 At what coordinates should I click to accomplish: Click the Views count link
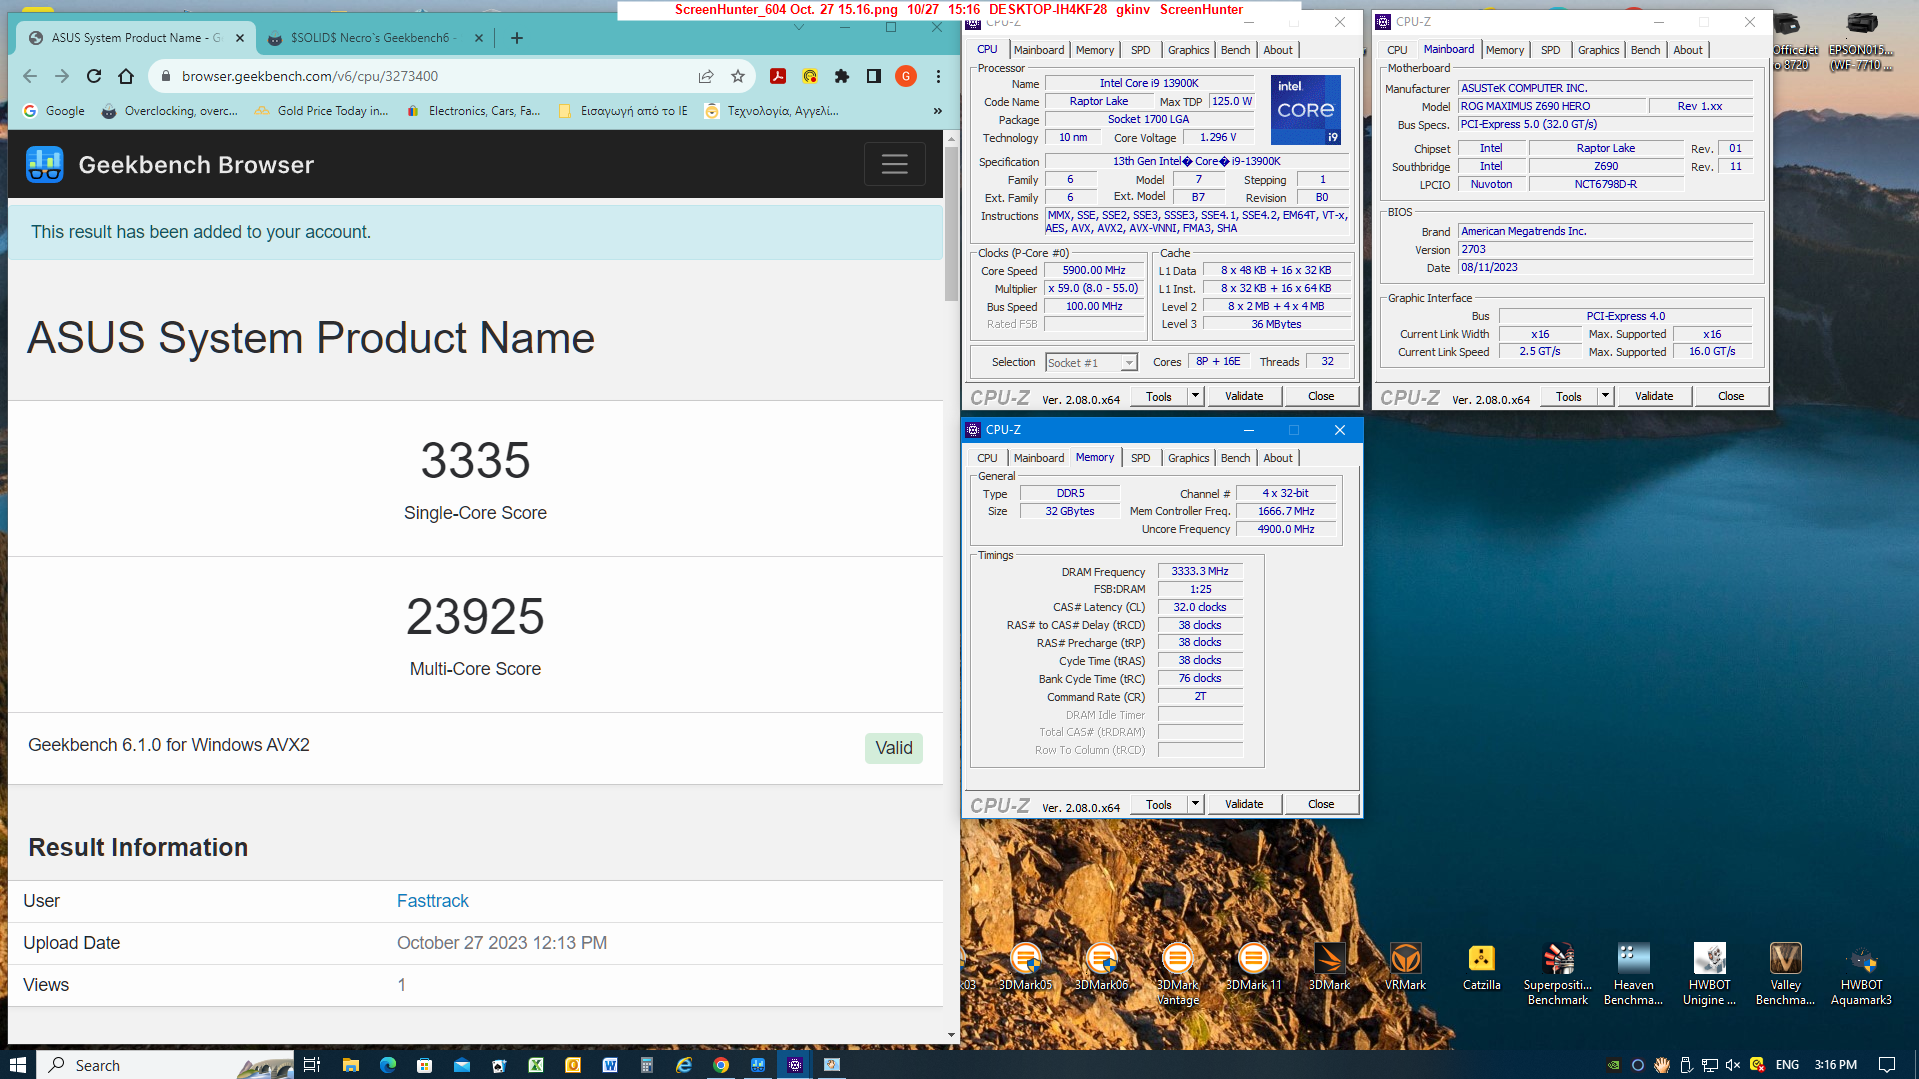pyautogui.click(x=401, y=985)
